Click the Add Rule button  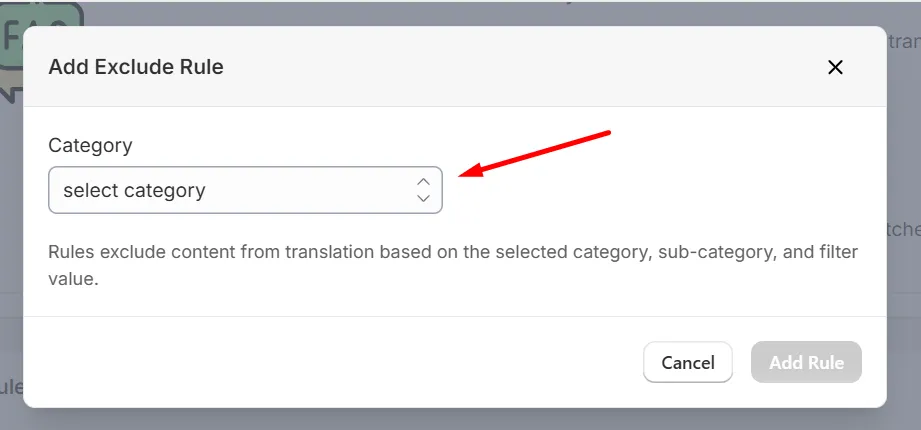click(x=806, y=362)
